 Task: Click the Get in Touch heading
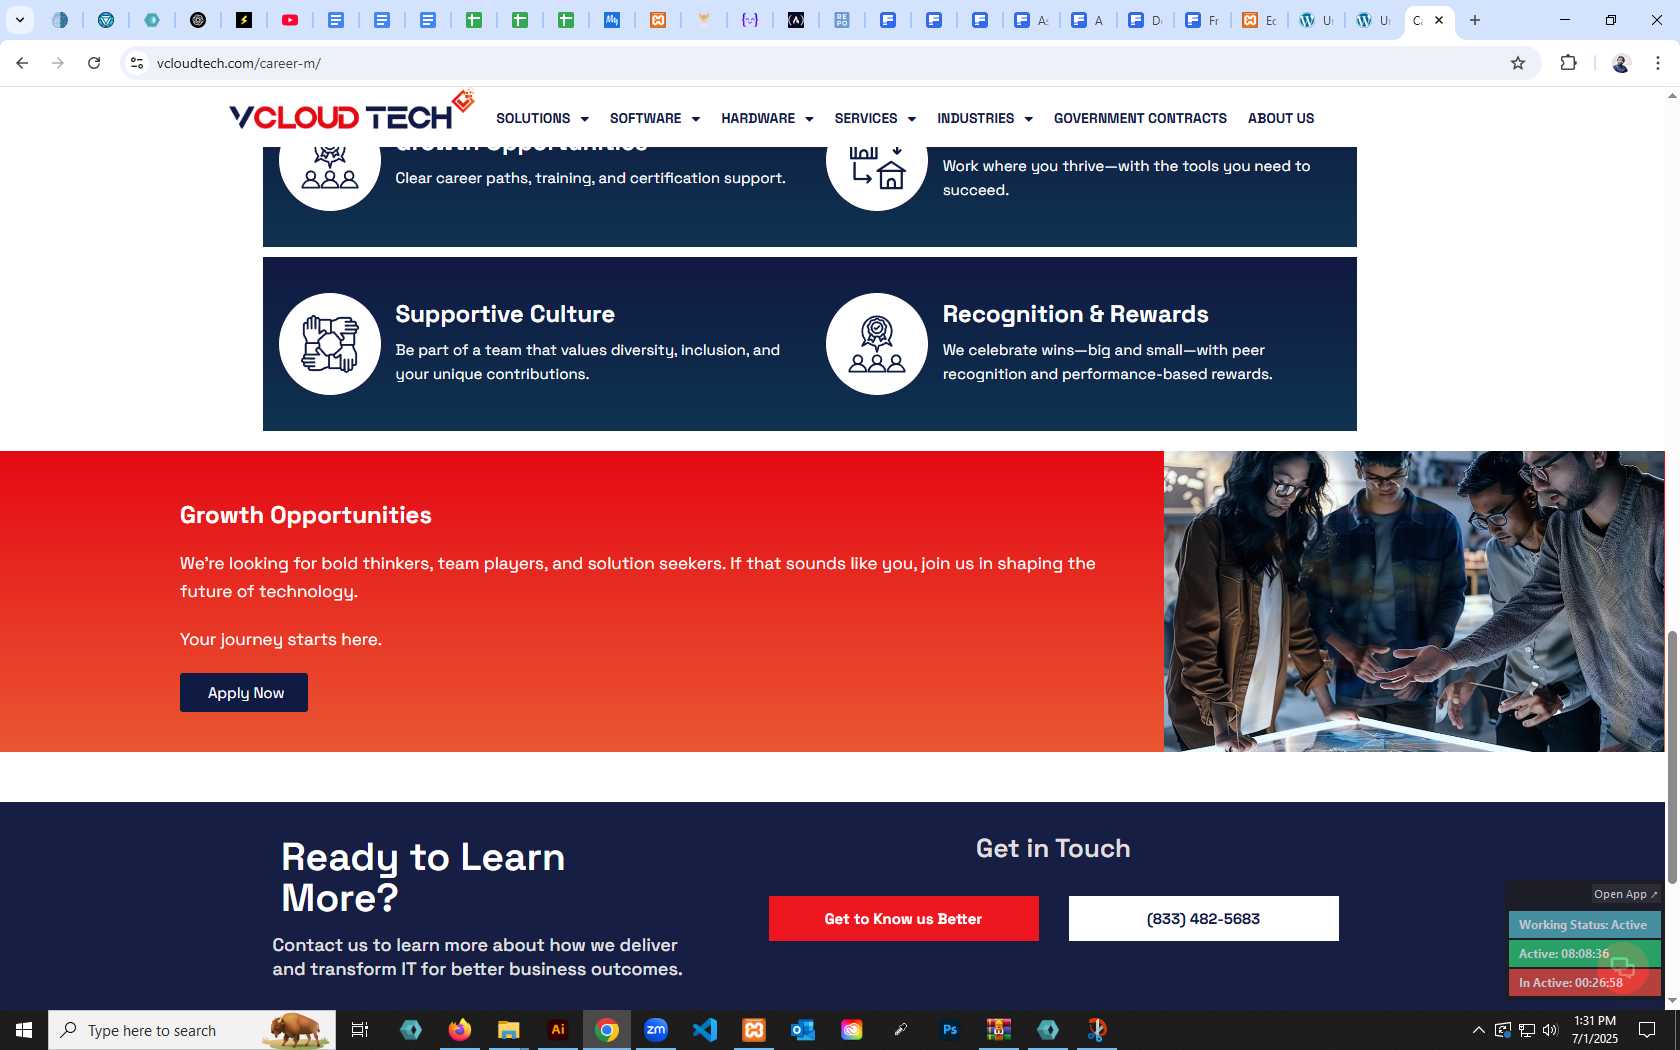tap(1053, 848)
